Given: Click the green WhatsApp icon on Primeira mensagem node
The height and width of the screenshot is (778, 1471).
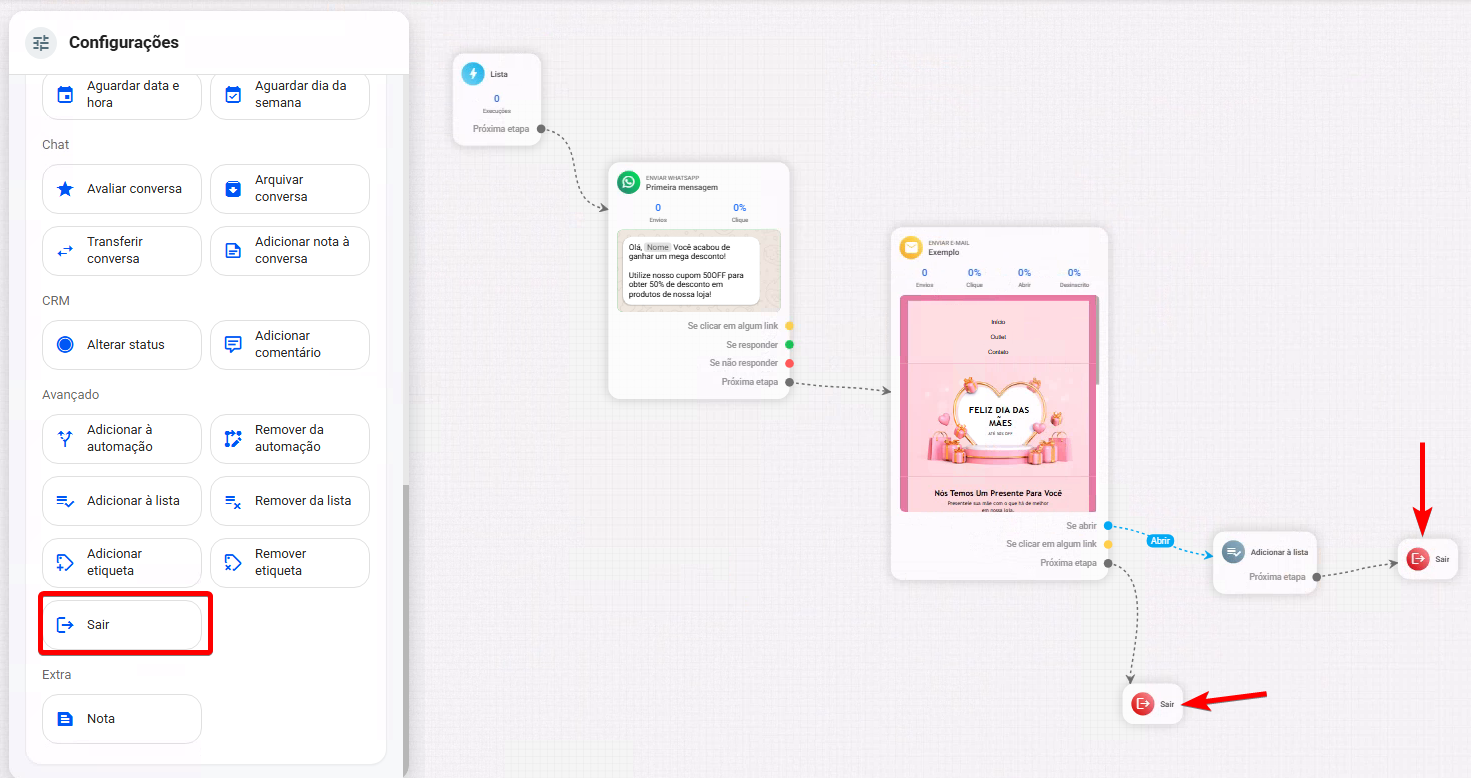Looking at the screenshot, I should coord(628,182).
